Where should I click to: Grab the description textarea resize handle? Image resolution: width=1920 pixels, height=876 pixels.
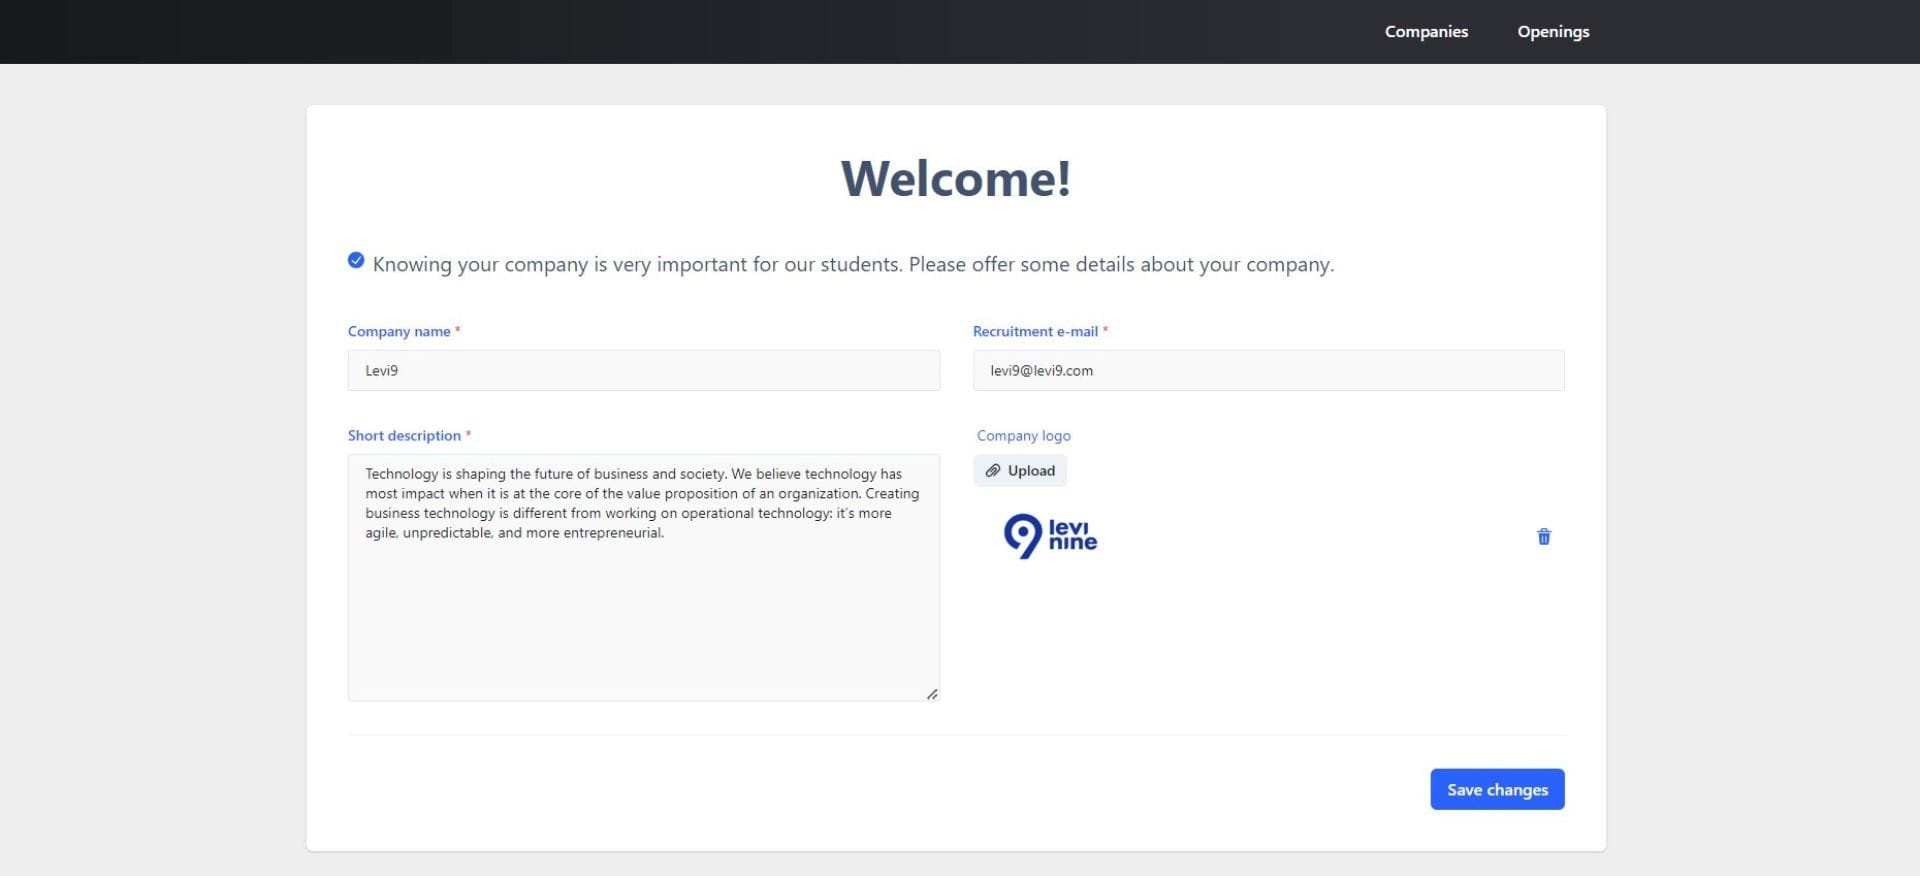[931, 693]
